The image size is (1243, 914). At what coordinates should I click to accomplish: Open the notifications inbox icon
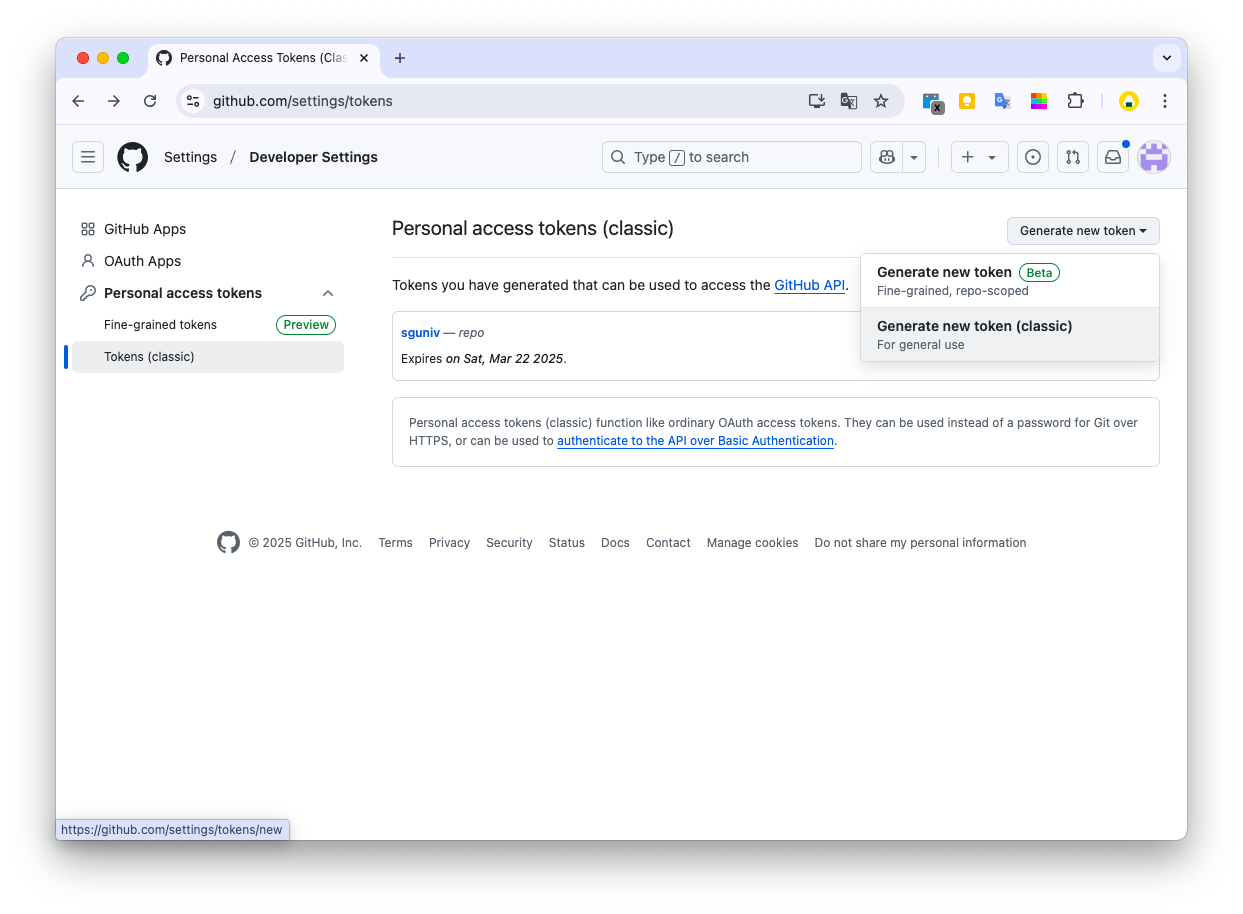pos(1113,157)
